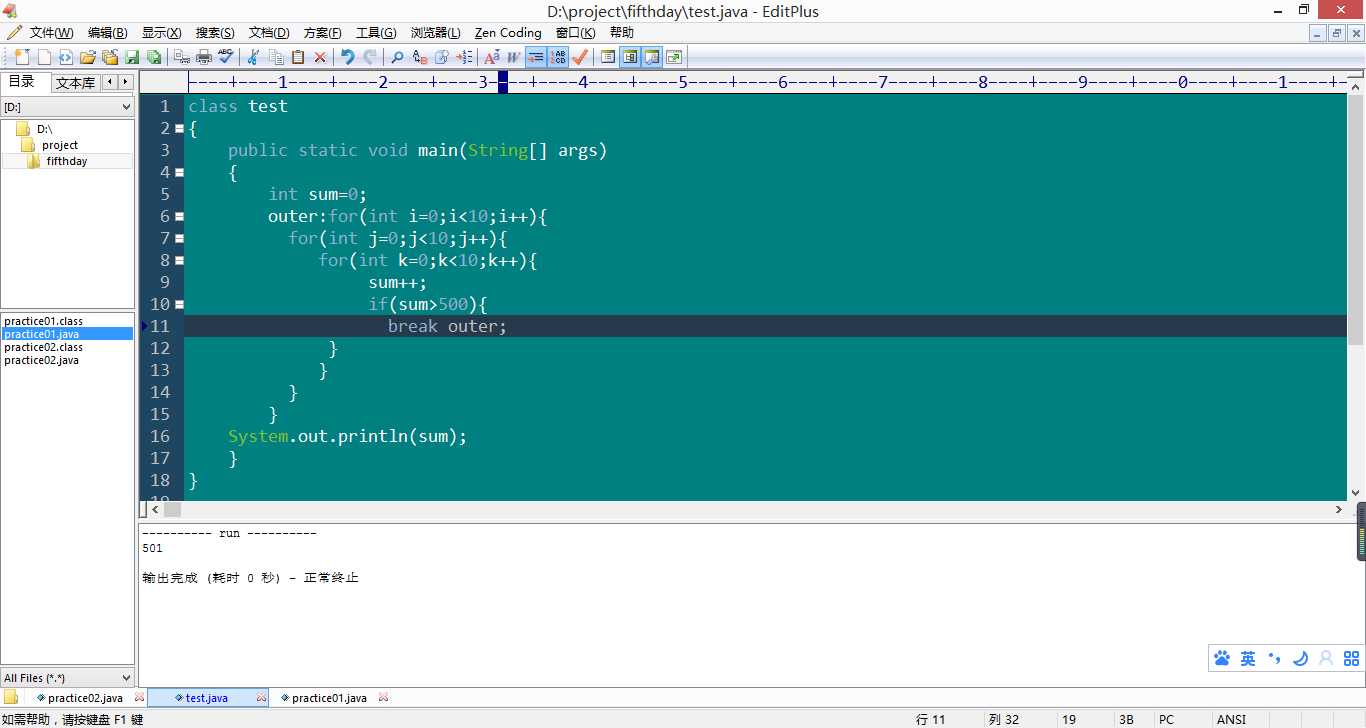Open a file with the folder icon

tap(88, 57)
